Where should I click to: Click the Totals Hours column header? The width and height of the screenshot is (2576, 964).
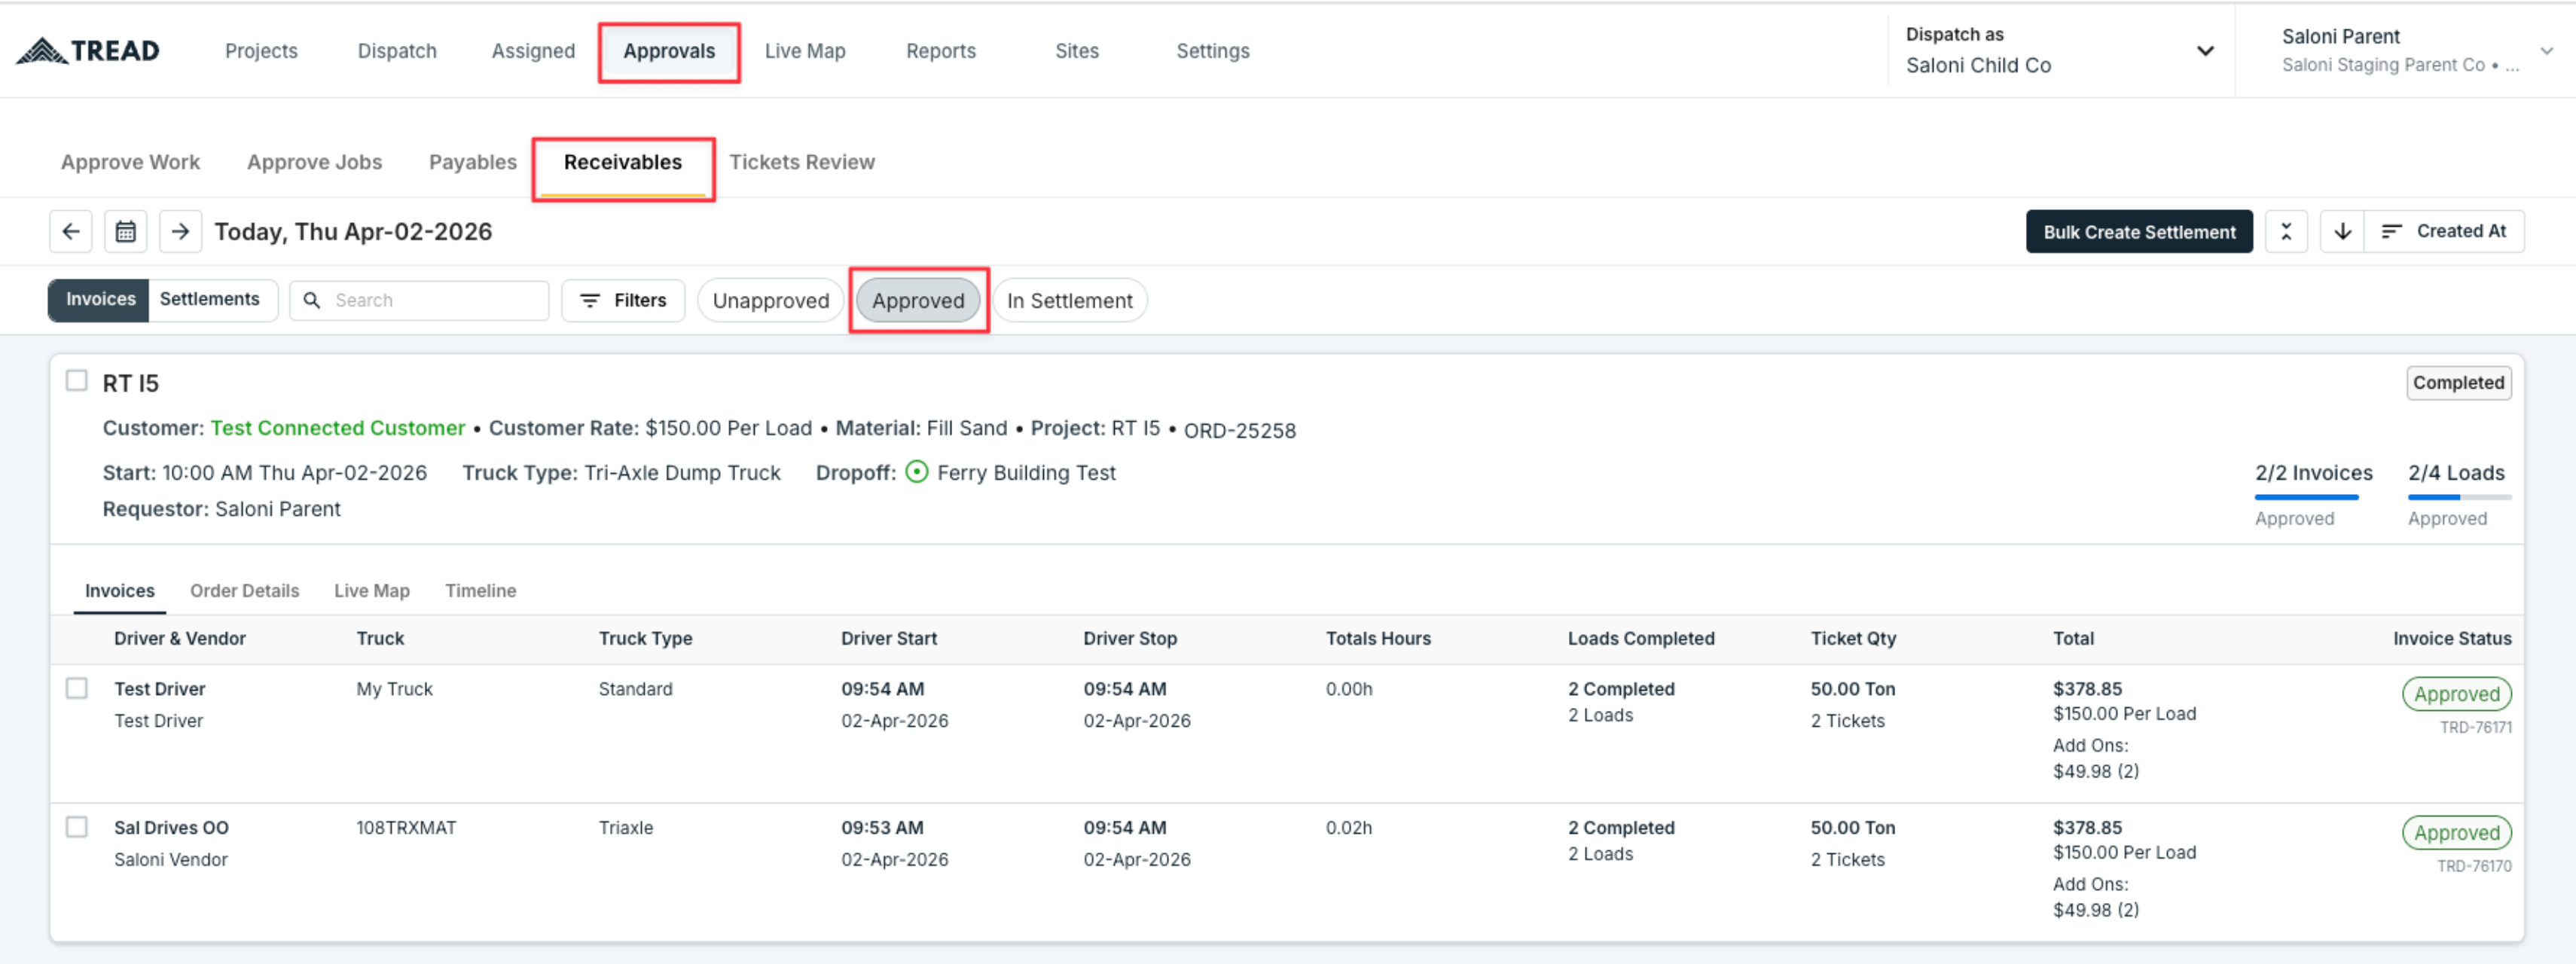(1378, 638)
